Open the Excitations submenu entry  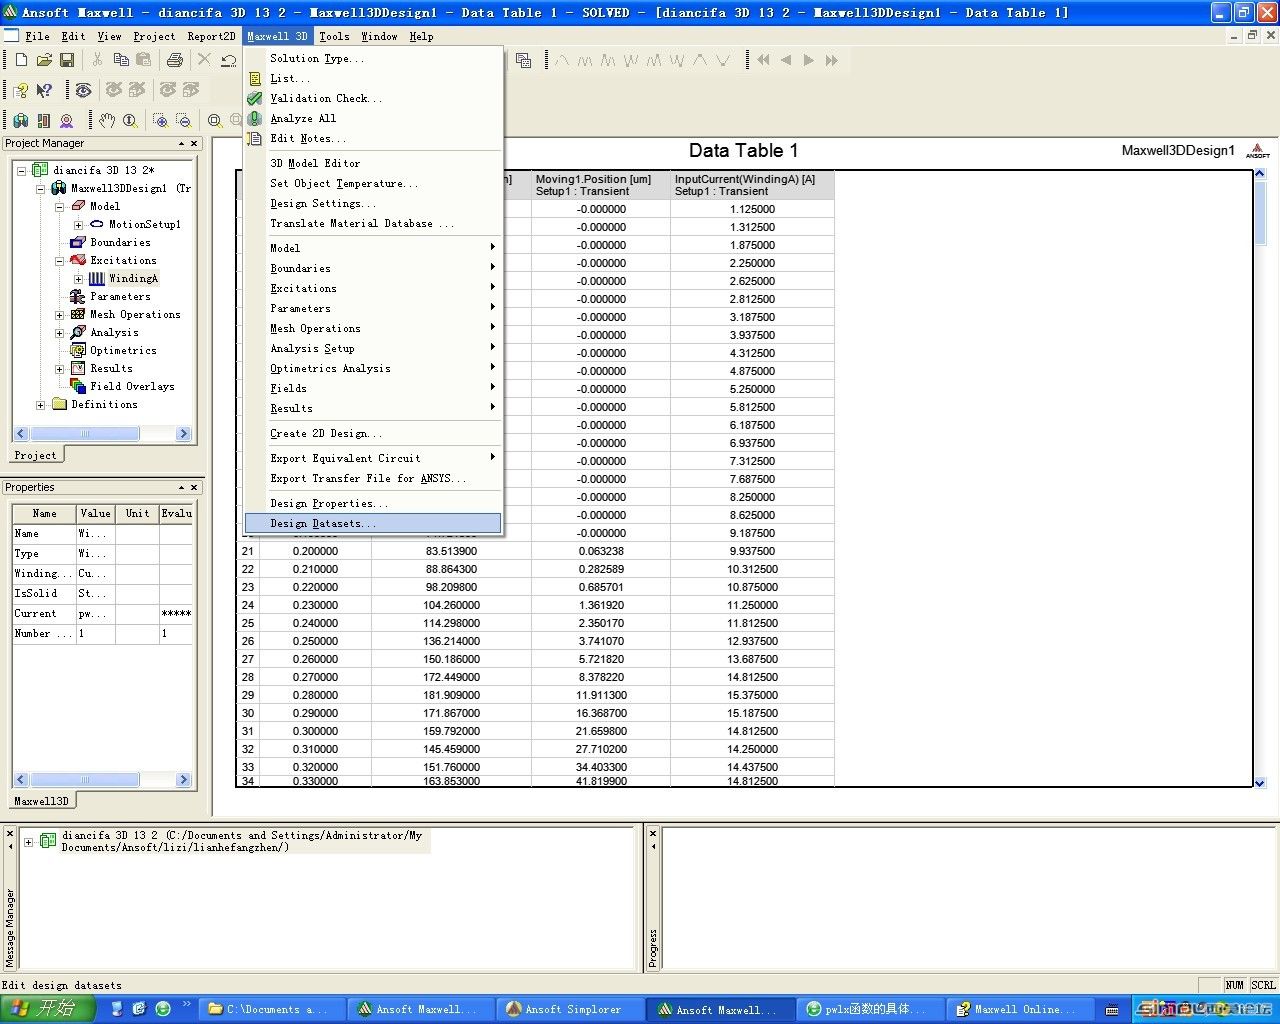tap(373, 288)
